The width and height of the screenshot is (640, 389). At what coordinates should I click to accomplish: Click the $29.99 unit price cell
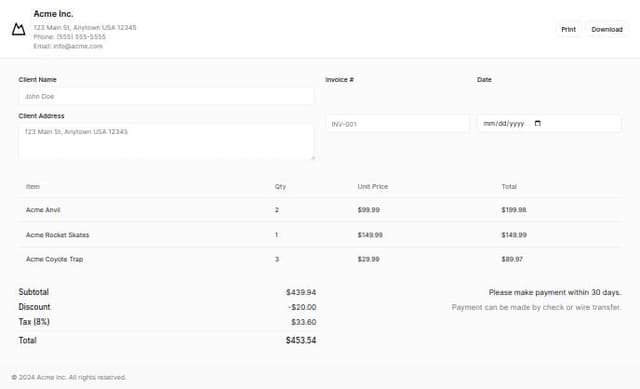tap(369, 259)
